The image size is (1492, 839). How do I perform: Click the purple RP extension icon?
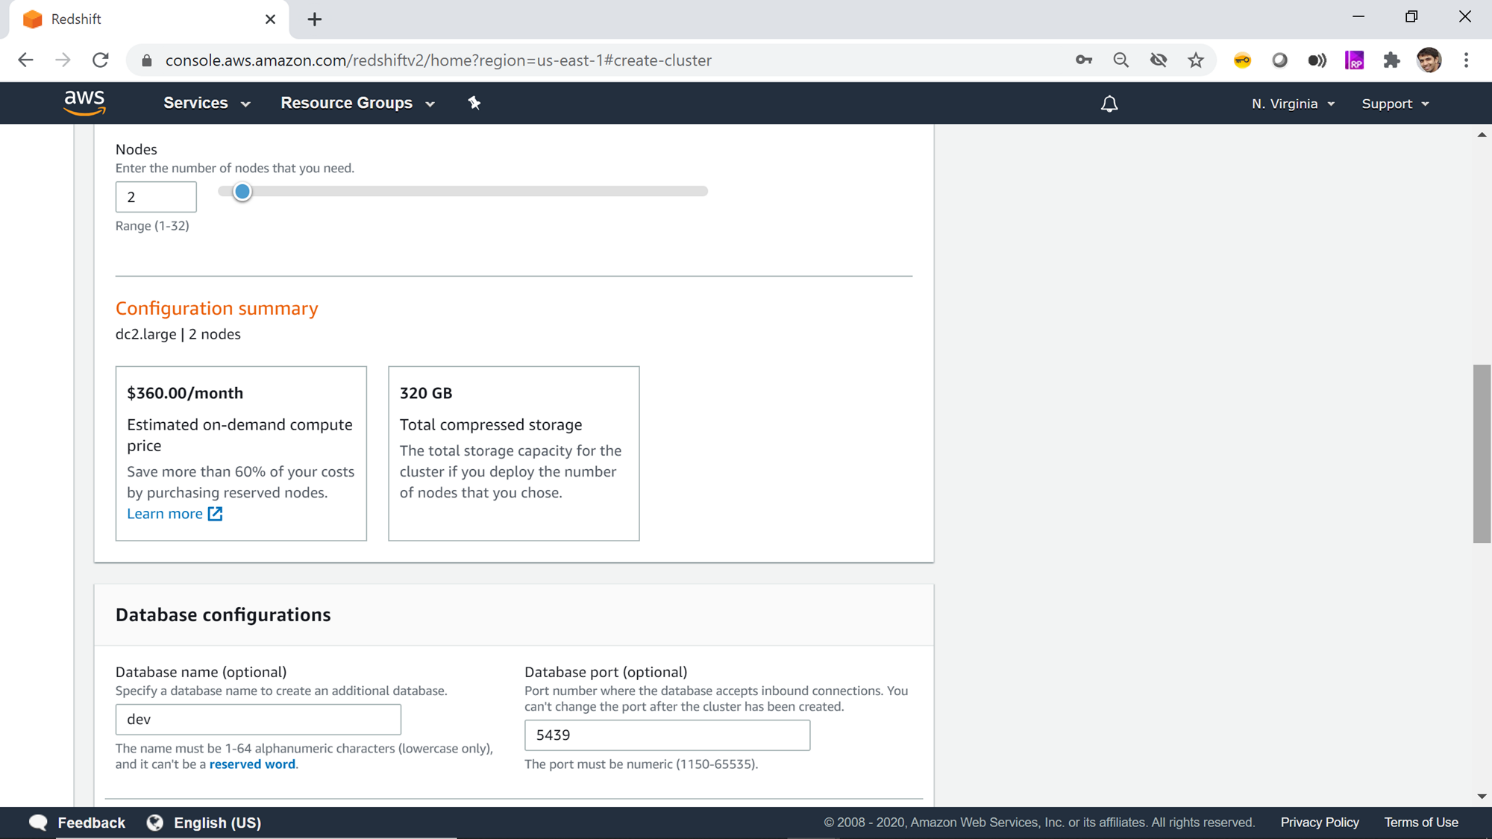click(1354, 60)
